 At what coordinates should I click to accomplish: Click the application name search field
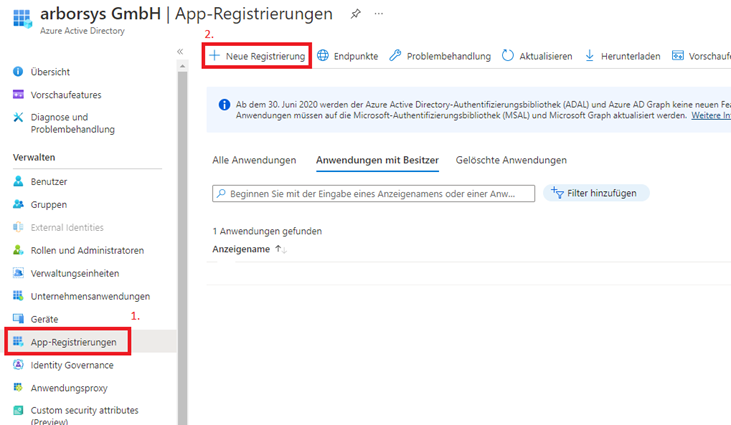374,193
